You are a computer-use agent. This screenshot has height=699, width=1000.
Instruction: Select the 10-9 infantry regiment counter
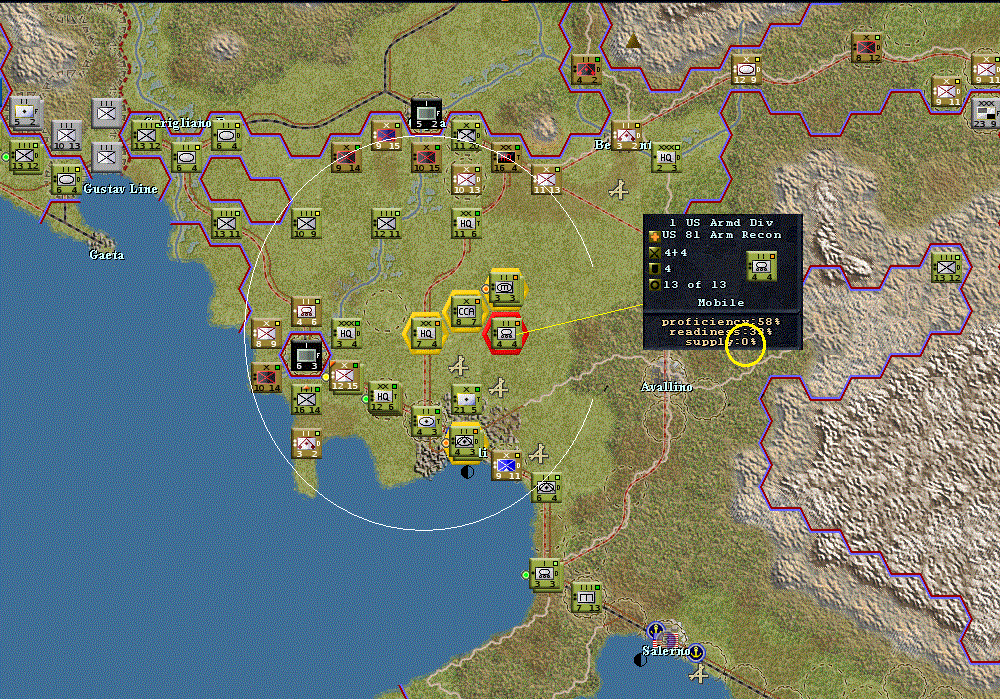[306, 224]
